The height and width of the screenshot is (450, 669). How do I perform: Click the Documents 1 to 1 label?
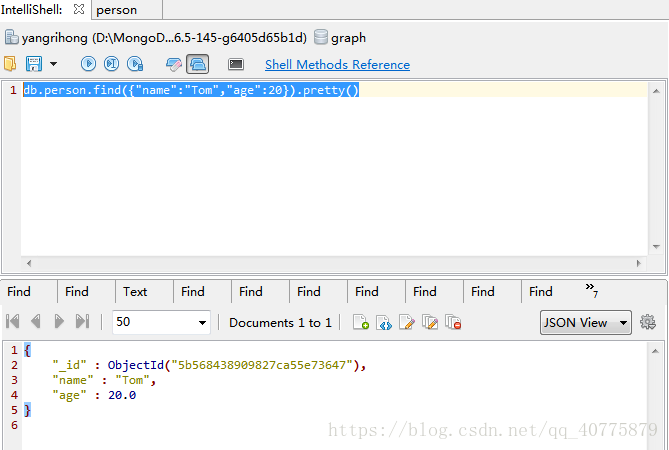[x=280, y=322]
